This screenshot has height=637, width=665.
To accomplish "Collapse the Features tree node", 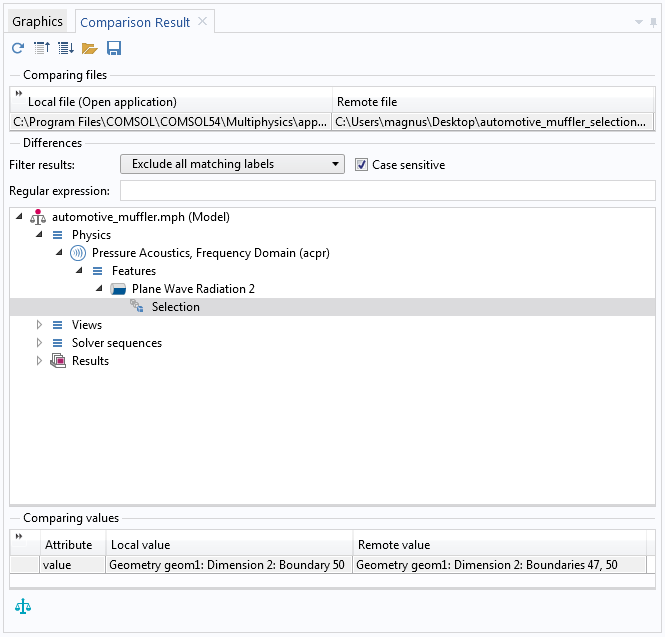I will 79,271.
